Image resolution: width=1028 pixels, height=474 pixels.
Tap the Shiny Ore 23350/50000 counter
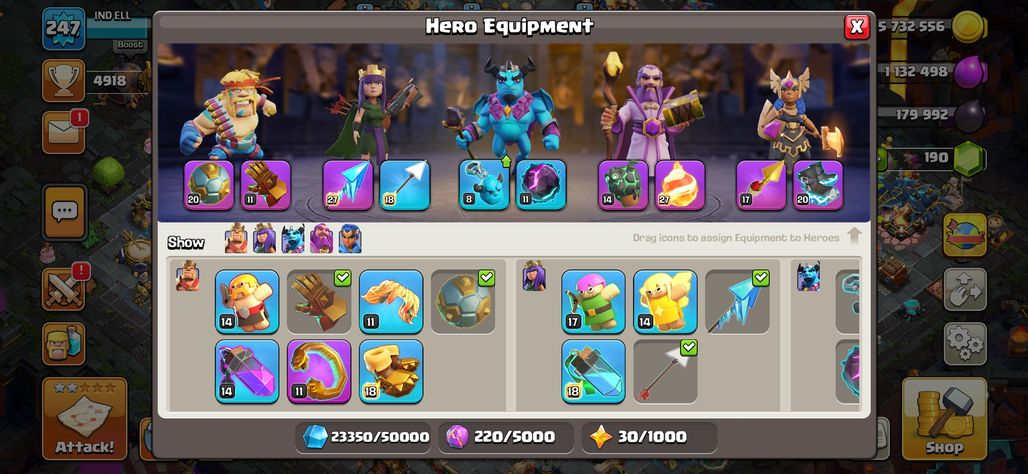[364, 437]
